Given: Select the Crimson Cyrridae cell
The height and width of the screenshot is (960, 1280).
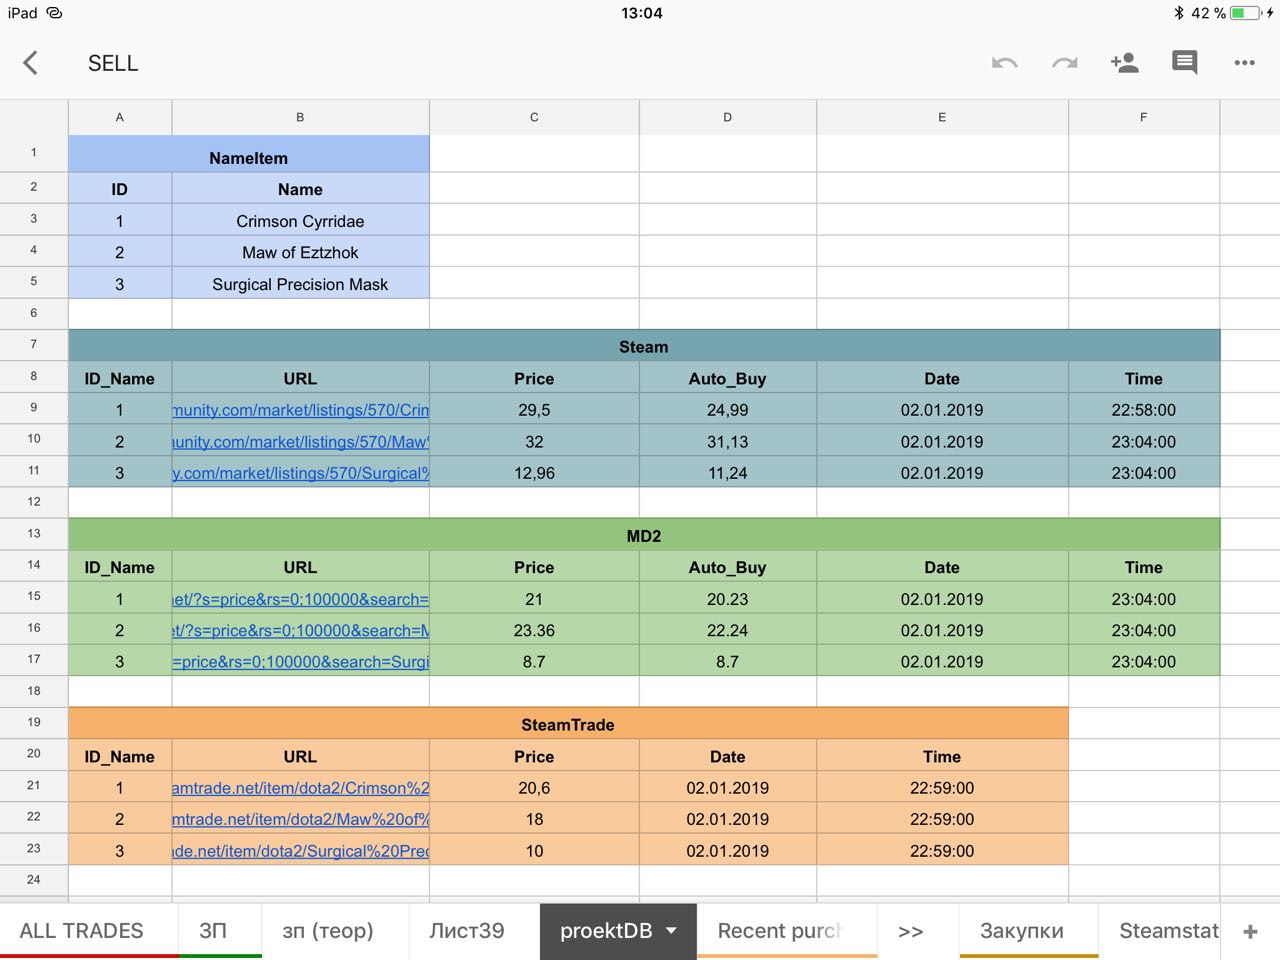Looking at the screenshot, I should [300, 221].
